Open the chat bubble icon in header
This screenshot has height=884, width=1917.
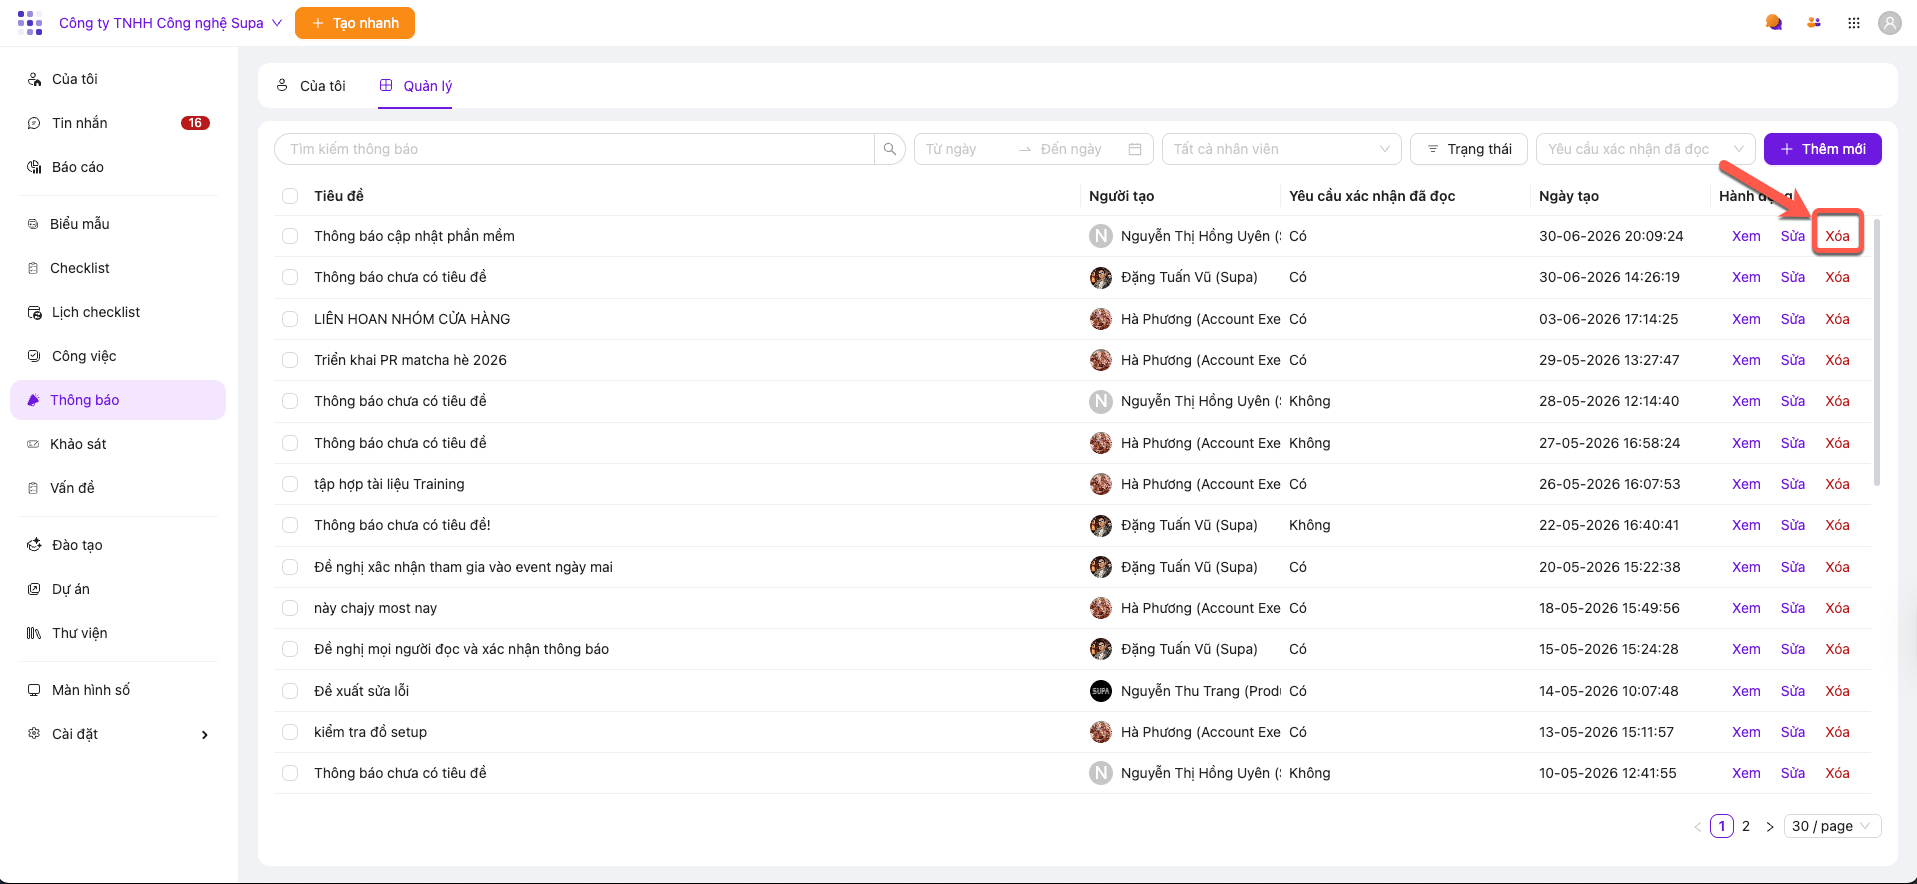[x=1774, y=22]
